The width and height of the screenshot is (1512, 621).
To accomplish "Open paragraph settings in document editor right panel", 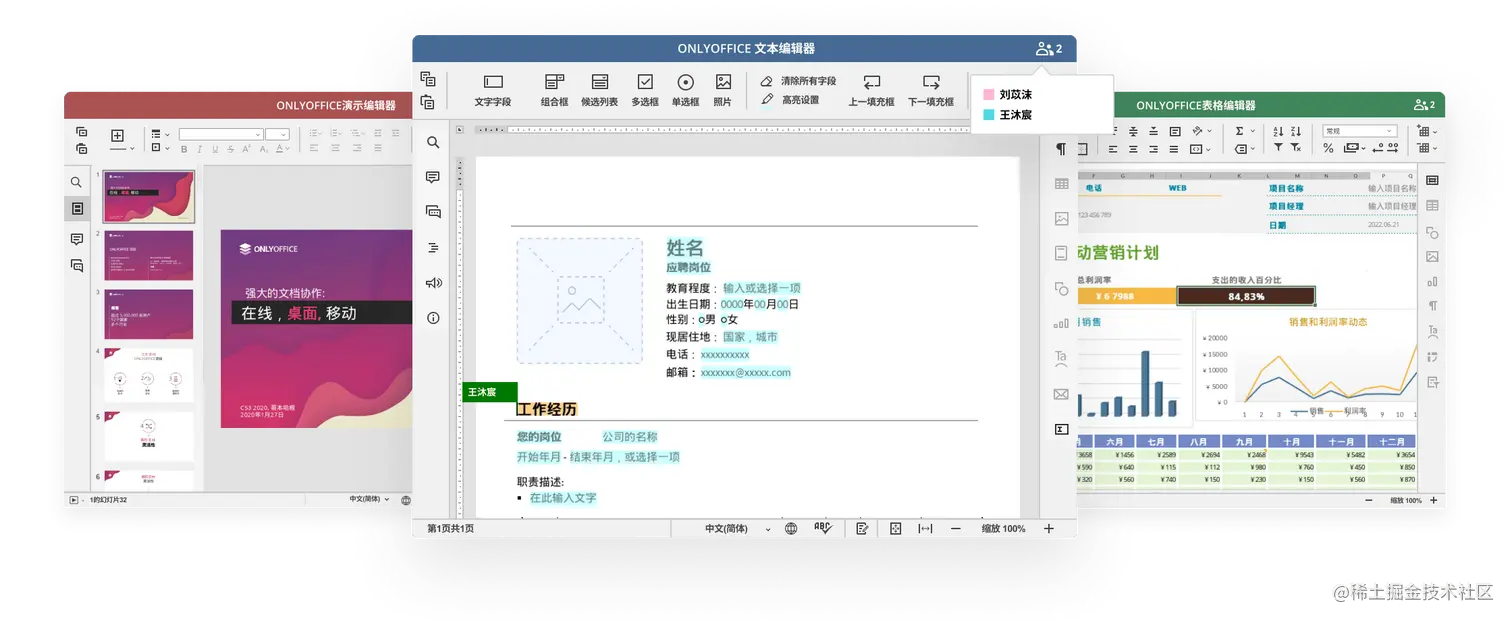I will pos(1061,149).
